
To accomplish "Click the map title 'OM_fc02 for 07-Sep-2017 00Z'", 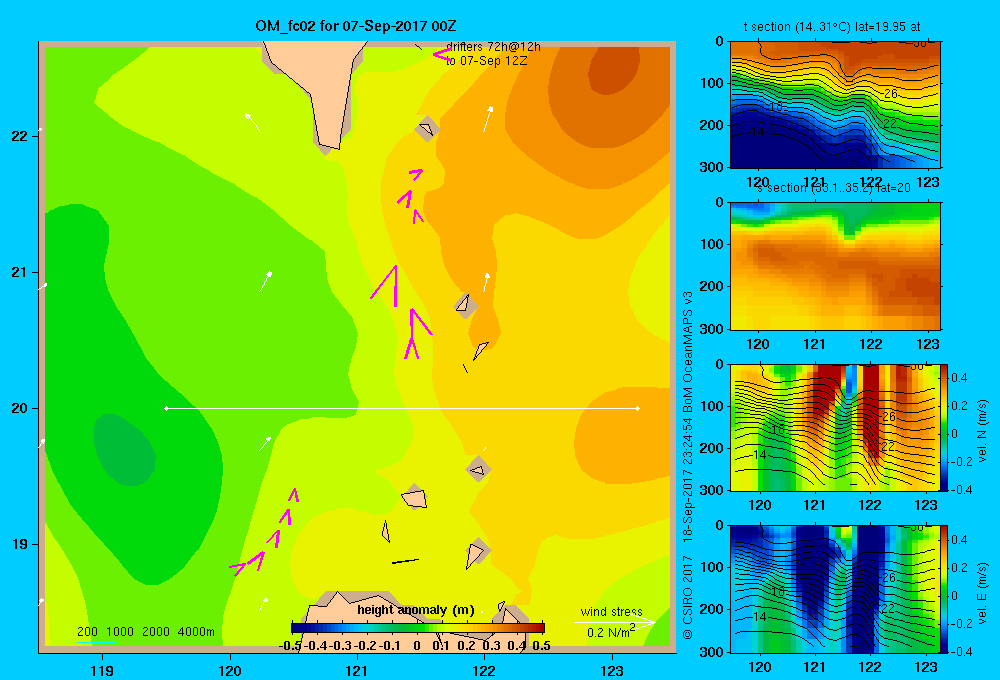I will [355, 26].
